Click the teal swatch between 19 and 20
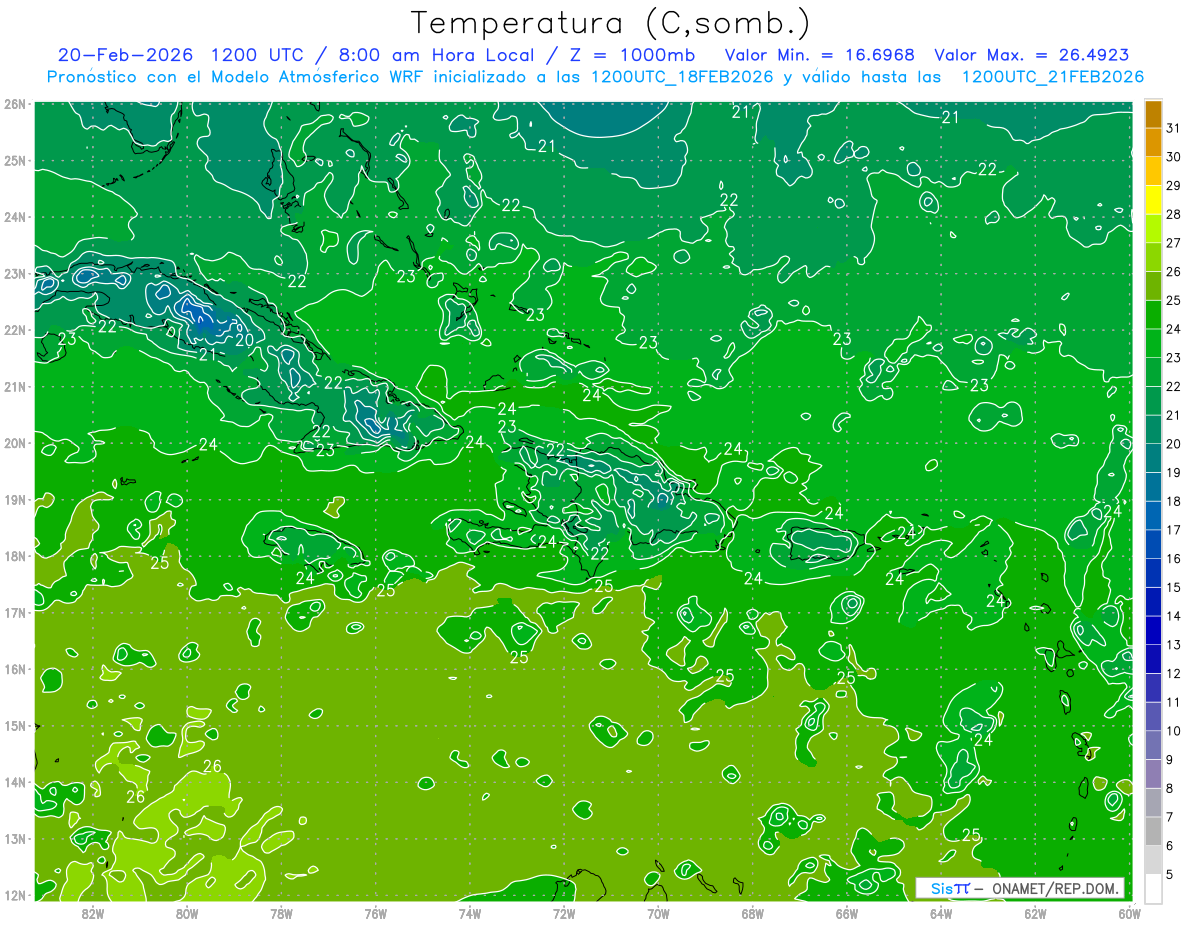1200x927 pixels. pos(1153,458)
